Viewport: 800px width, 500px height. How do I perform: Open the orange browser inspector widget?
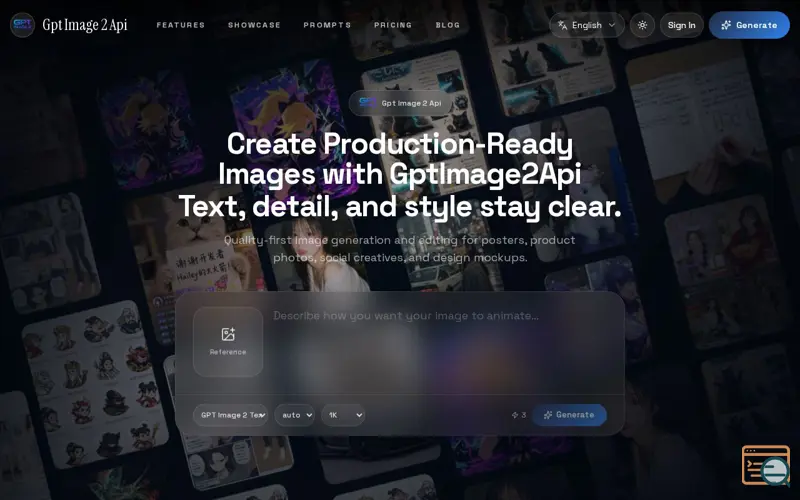pos(766,465)
